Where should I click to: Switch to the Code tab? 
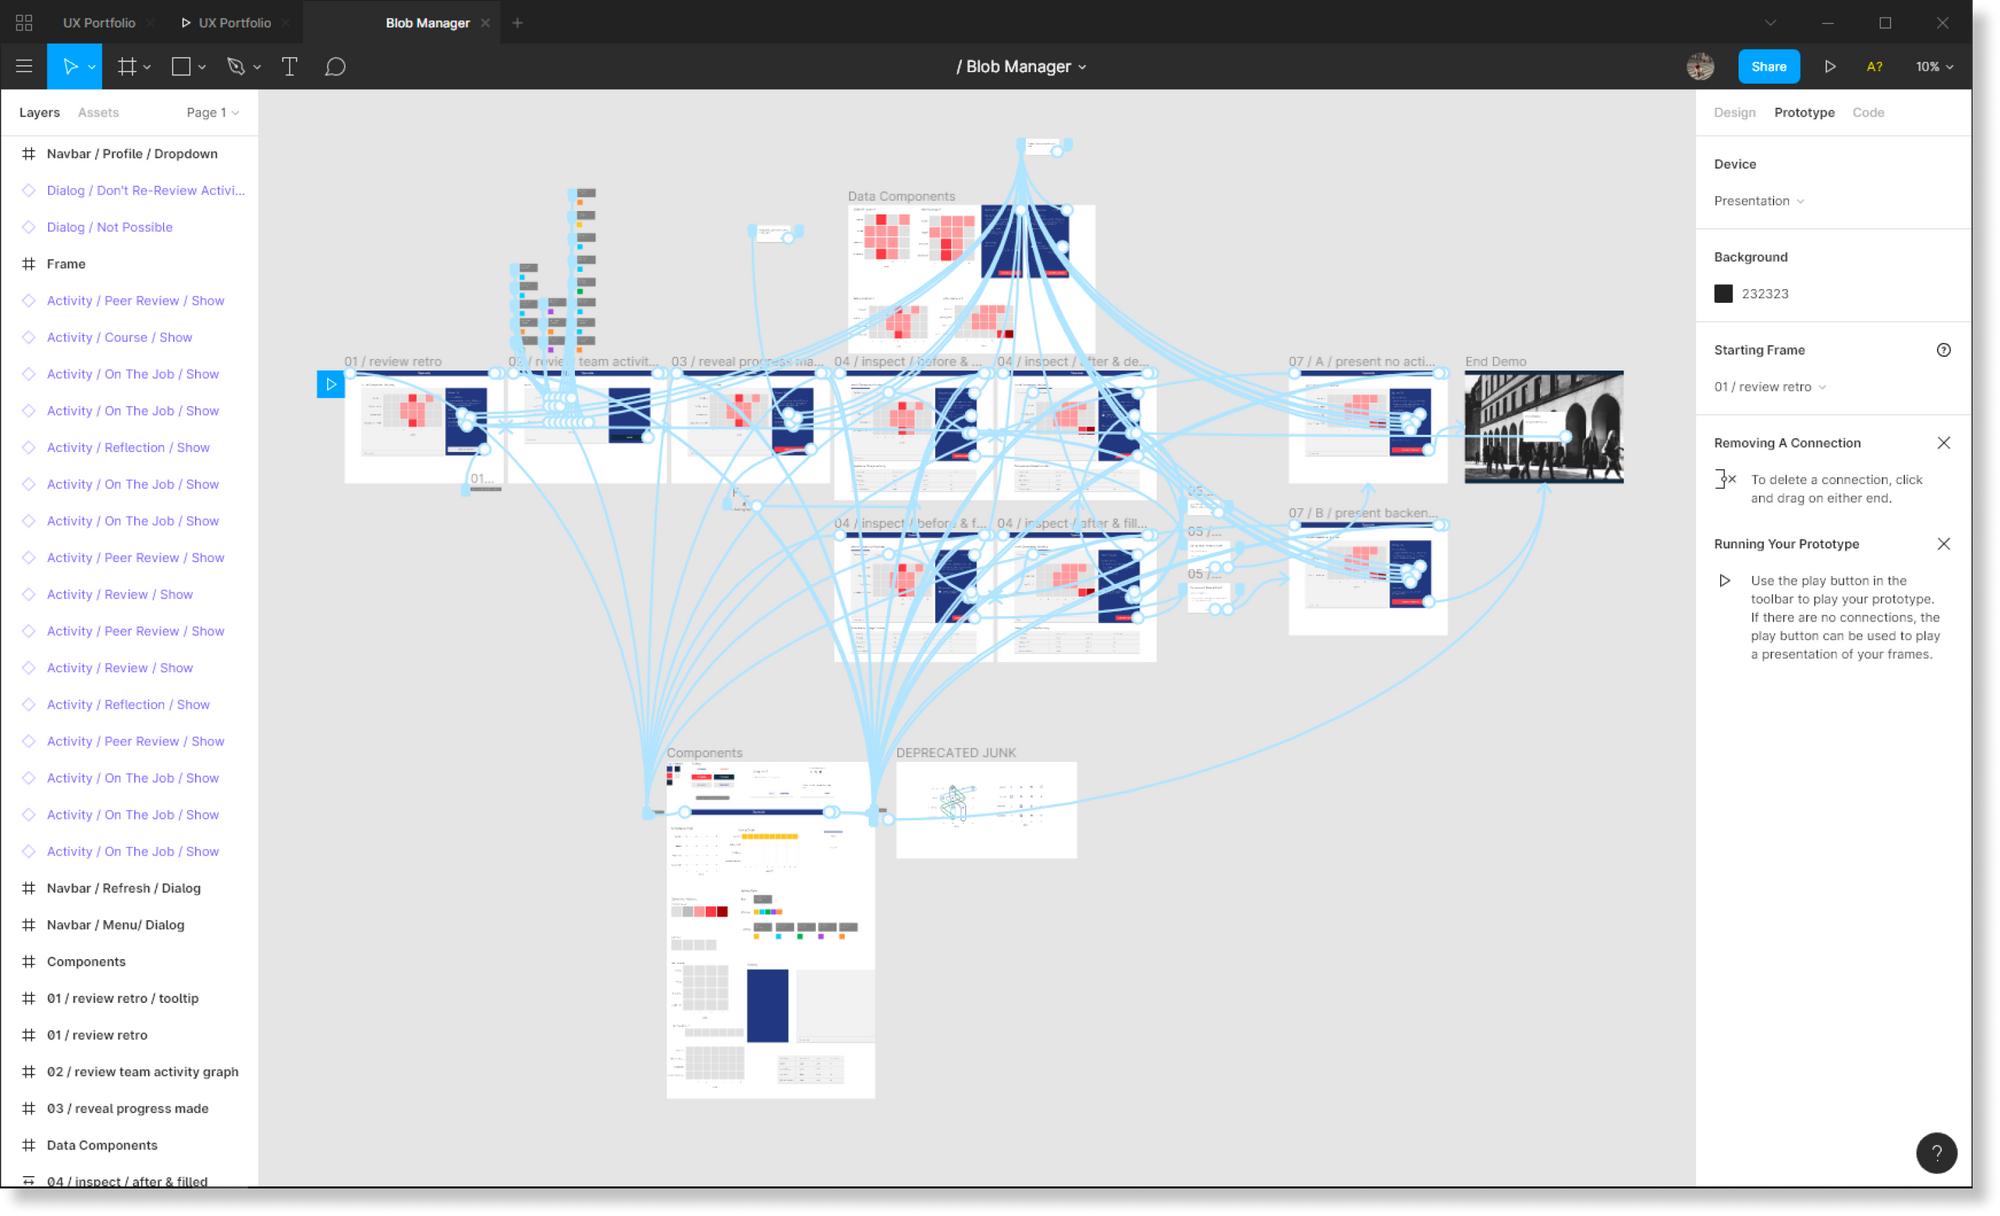pos(1867,111)
